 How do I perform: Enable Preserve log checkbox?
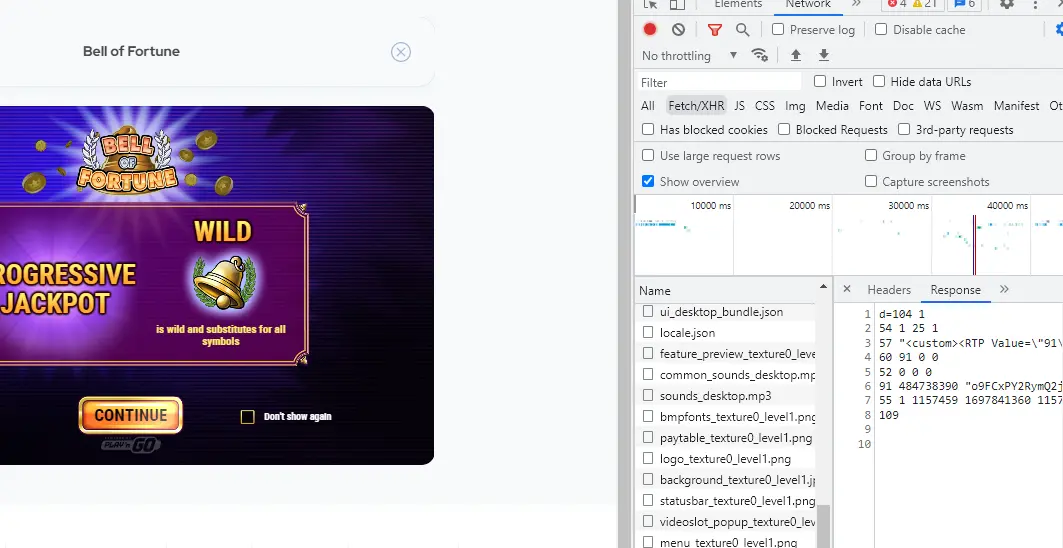pyautogui.click(x=778, y=29)
